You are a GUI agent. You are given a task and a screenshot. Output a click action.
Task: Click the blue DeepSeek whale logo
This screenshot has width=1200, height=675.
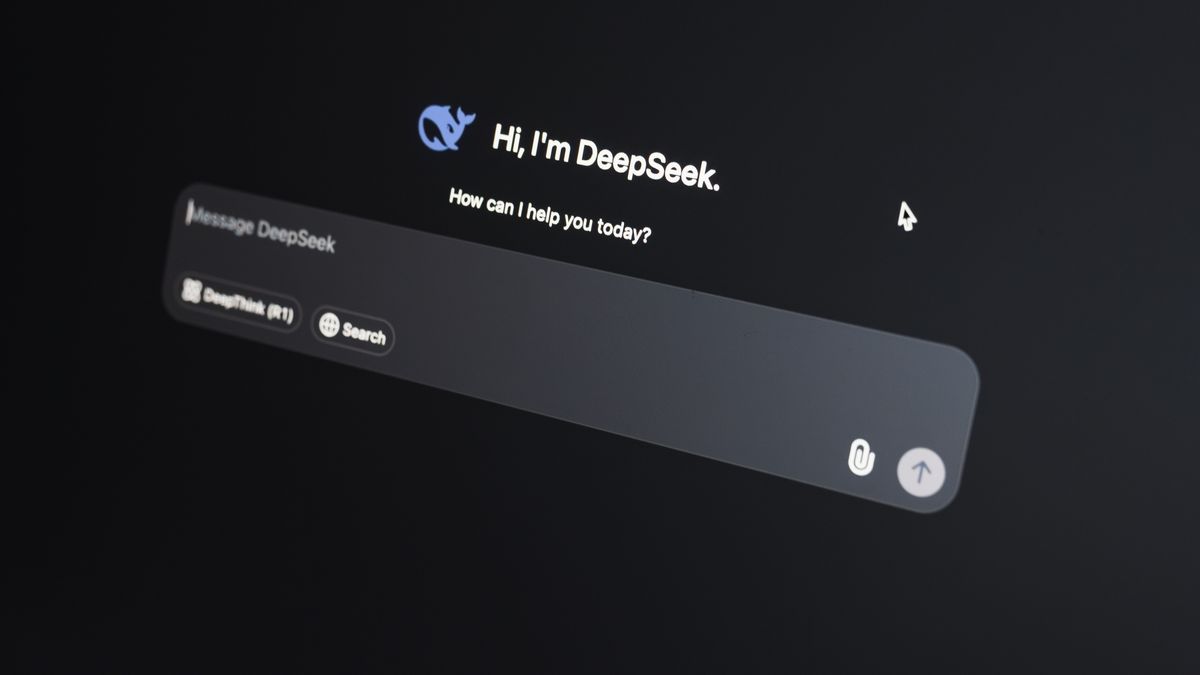point(446,126)
